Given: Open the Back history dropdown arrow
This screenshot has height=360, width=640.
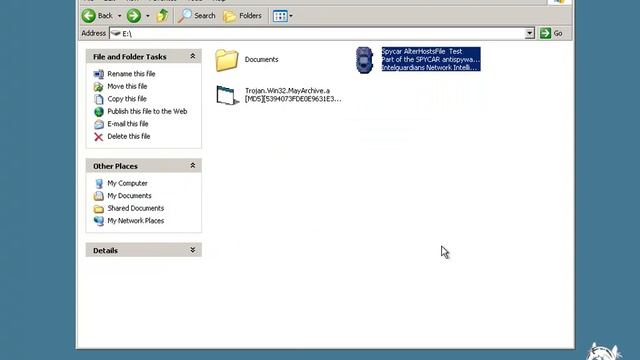Looking at the screenshot, I should (x=120, y=16).
